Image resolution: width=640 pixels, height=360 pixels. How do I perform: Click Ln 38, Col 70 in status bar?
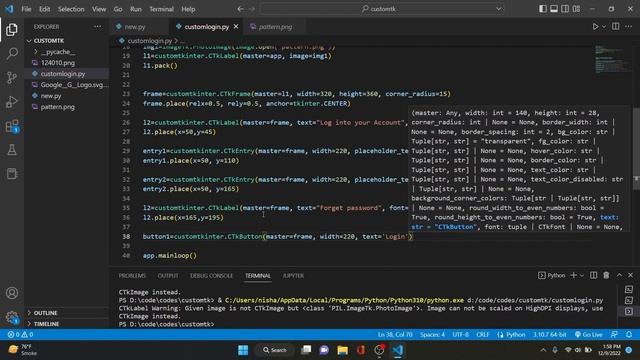click(395, 335)
